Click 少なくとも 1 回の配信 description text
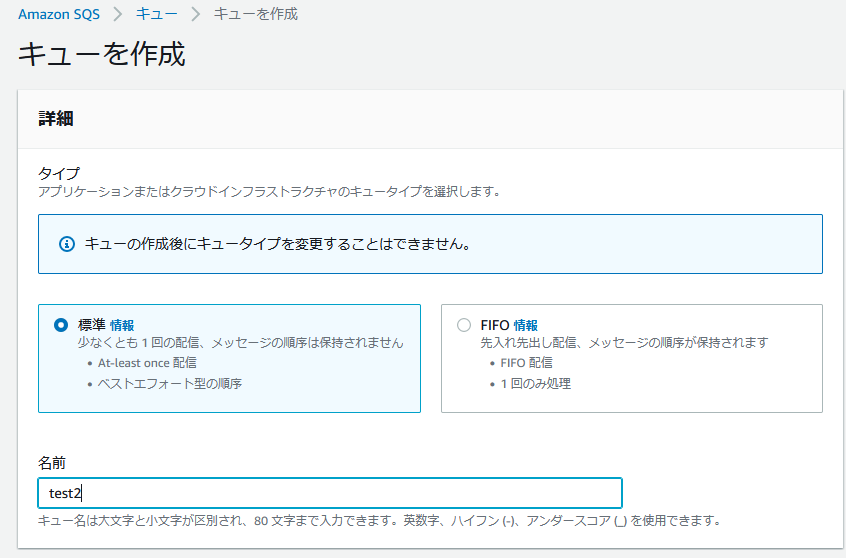 (241, 343)
